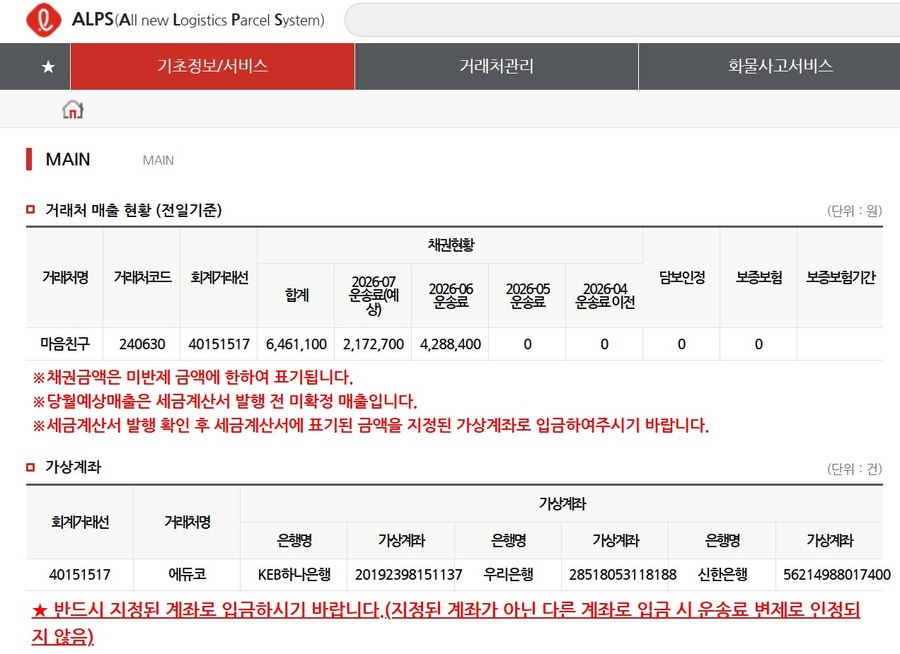Select the gray MAIN breadcrumb text
900x654 pixels.
tap(158, 160)
